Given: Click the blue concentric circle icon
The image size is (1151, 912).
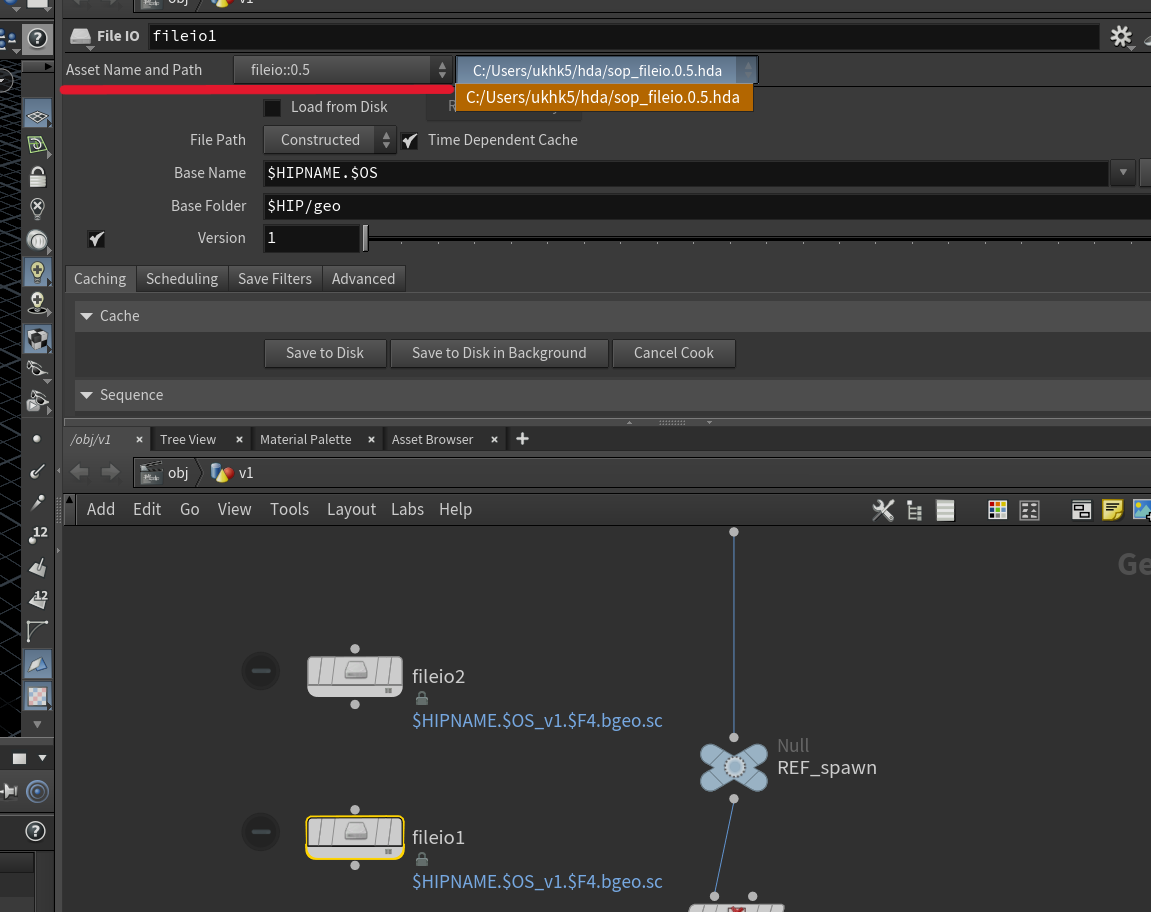Looking at the screenshot, I should 37,791.
